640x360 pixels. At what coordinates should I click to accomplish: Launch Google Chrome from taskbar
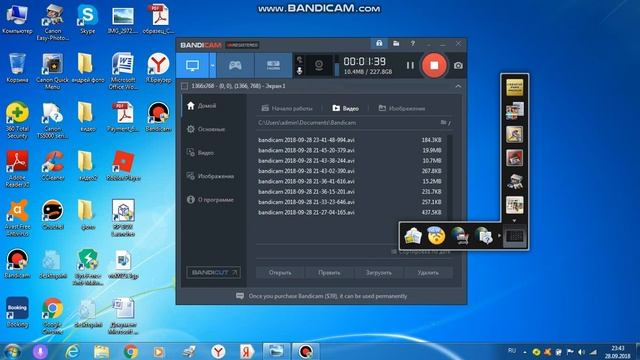pyautogui.click(x=131, y=351)
